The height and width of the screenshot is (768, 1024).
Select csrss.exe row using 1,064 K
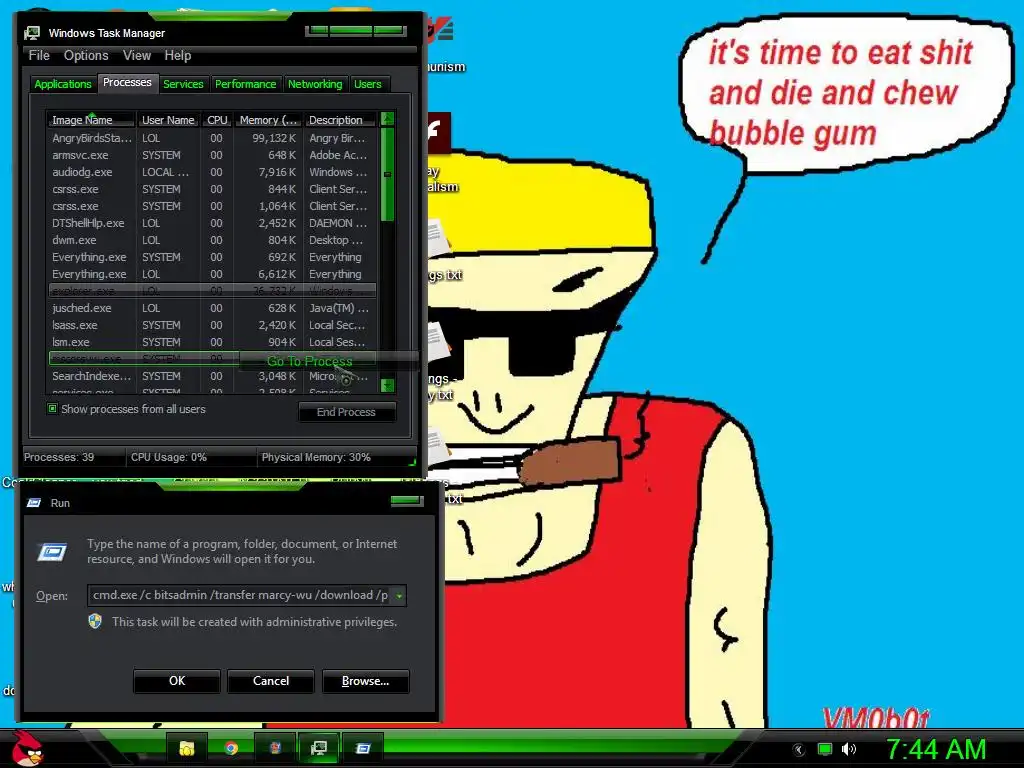(212, 206)
